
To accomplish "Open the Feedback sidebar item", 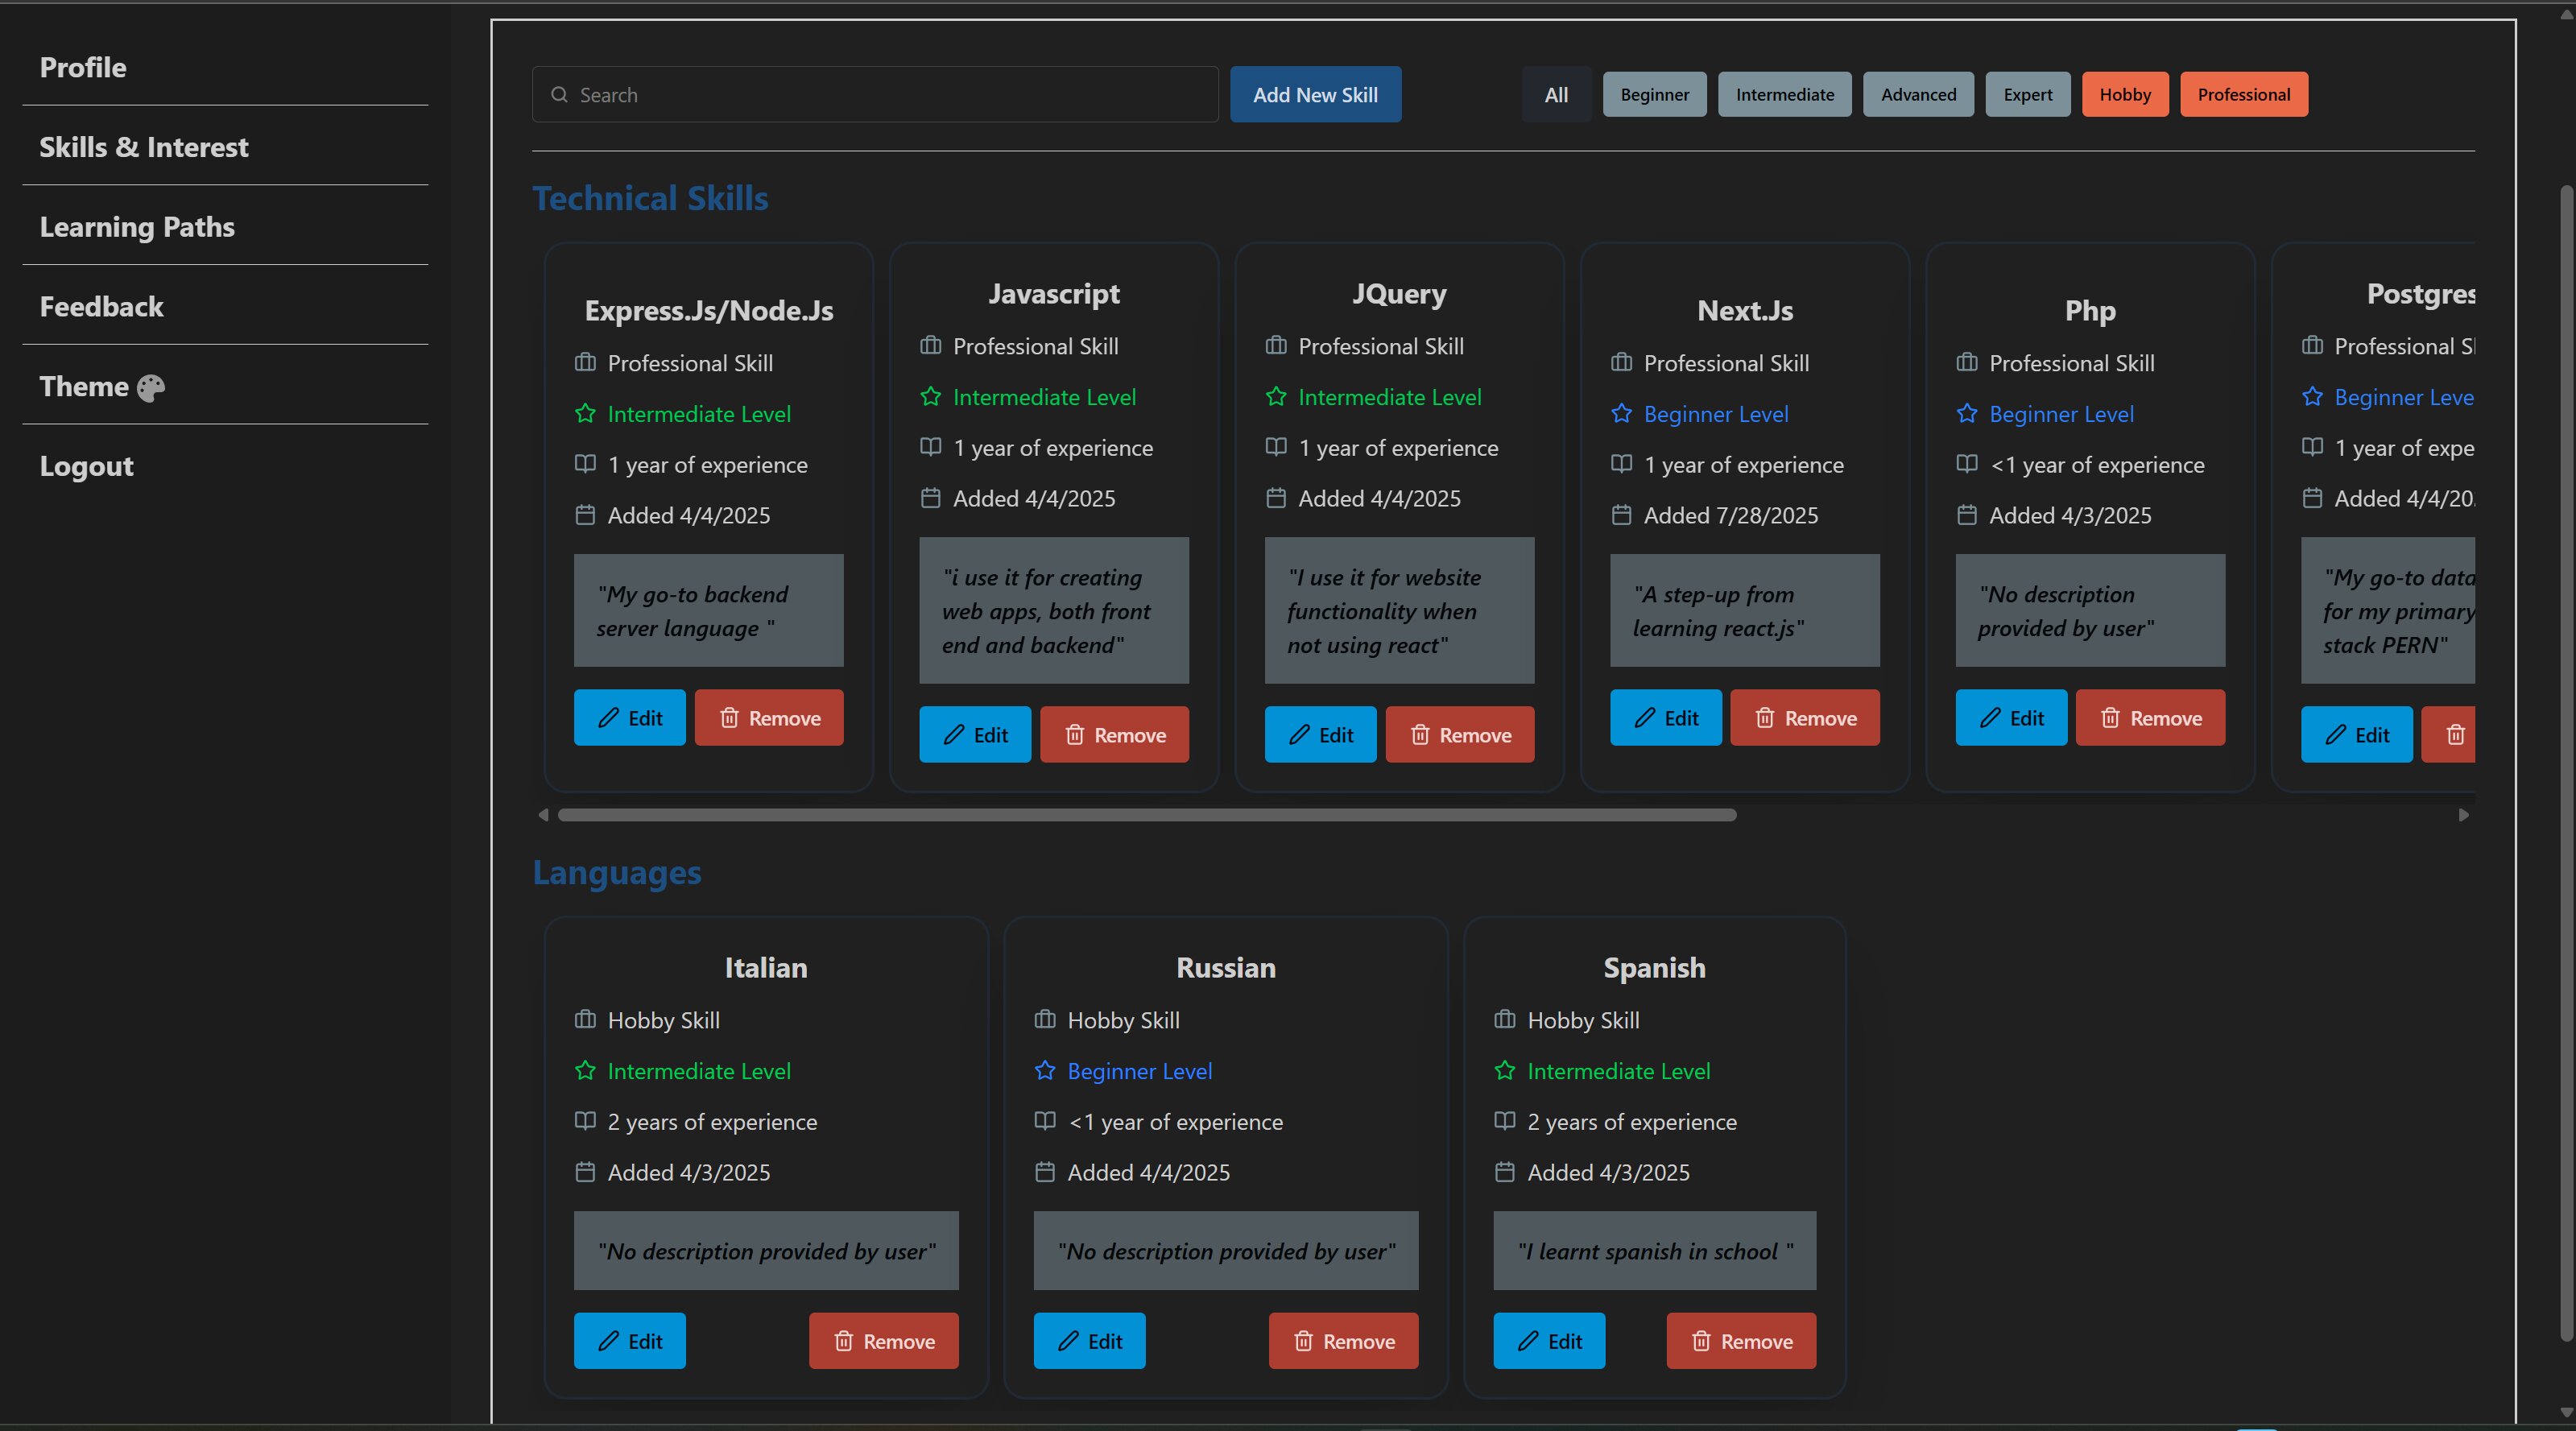I will click(x=101, y=307).
